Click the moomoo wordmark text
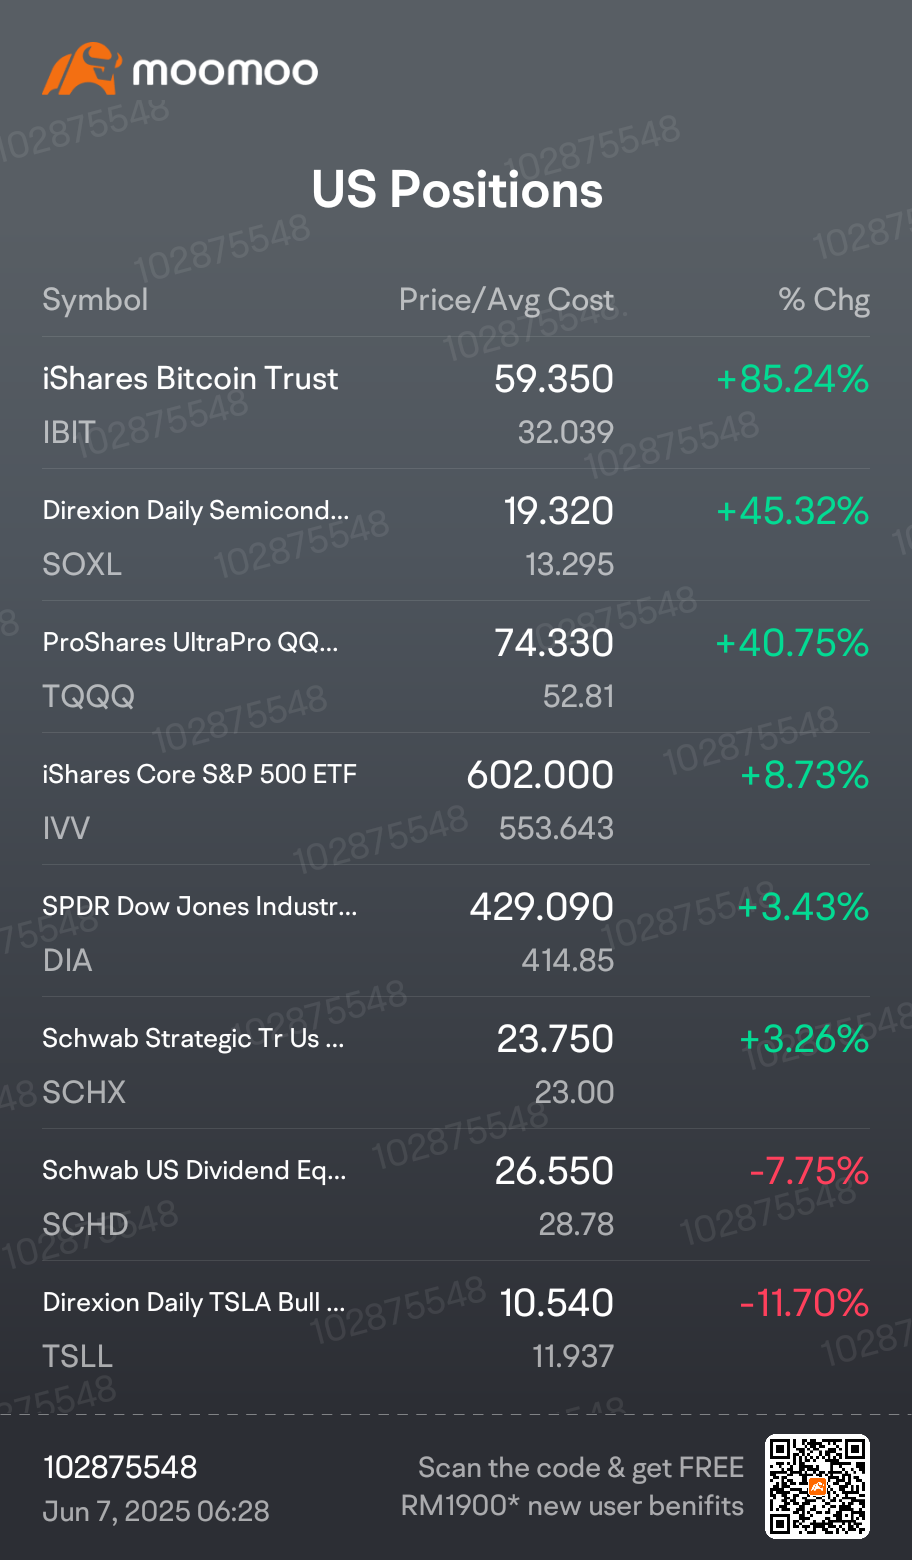 [x=225, y=71]
